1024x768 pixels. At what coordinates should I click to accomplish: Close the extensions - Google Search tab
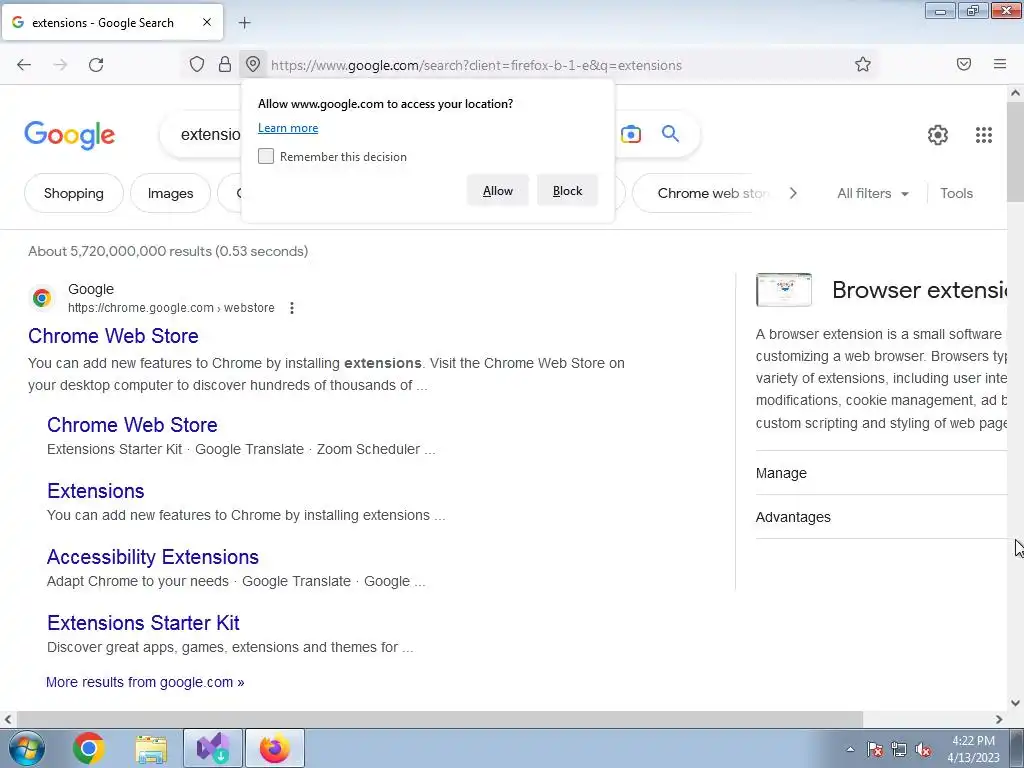[207, 22]
